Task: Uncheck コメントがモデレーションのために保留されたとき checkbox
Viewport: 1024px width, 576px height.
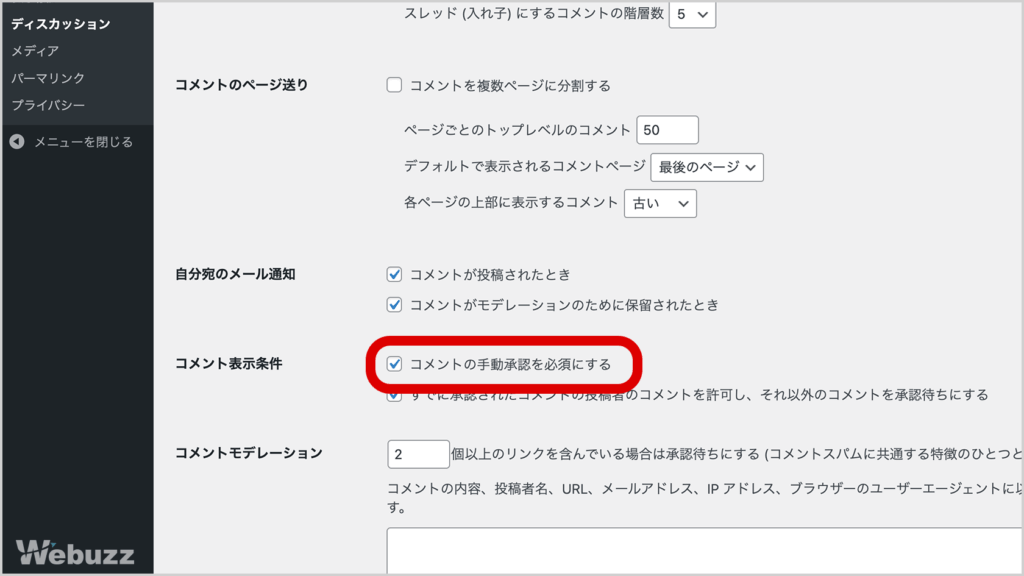Action: click(394, 305)
